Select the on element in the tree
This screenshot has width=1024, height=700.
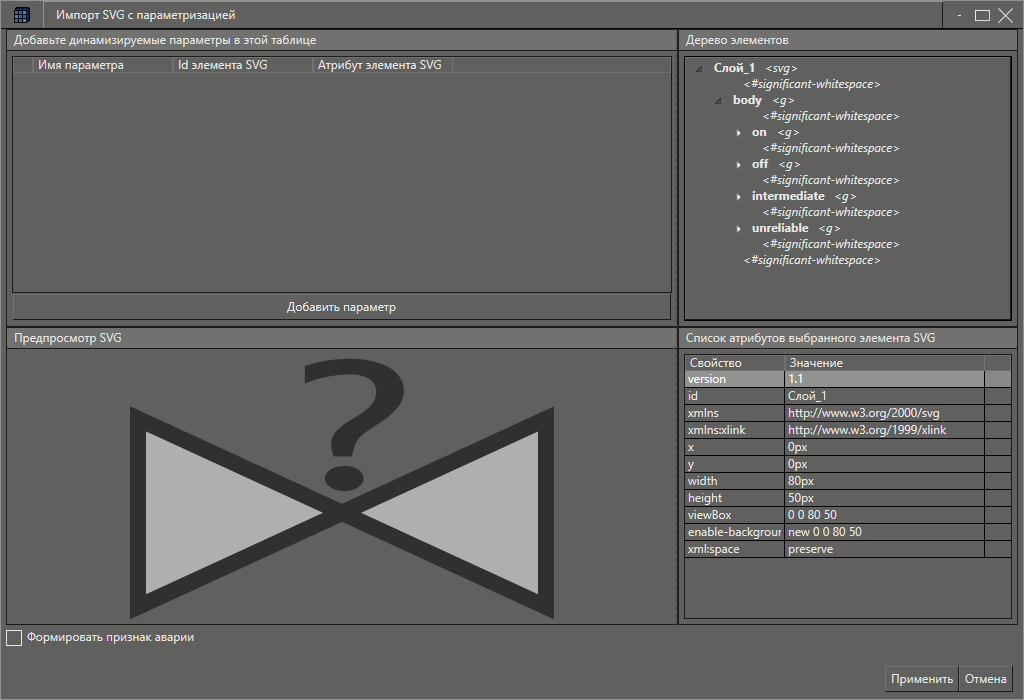[x=758, y=131]
